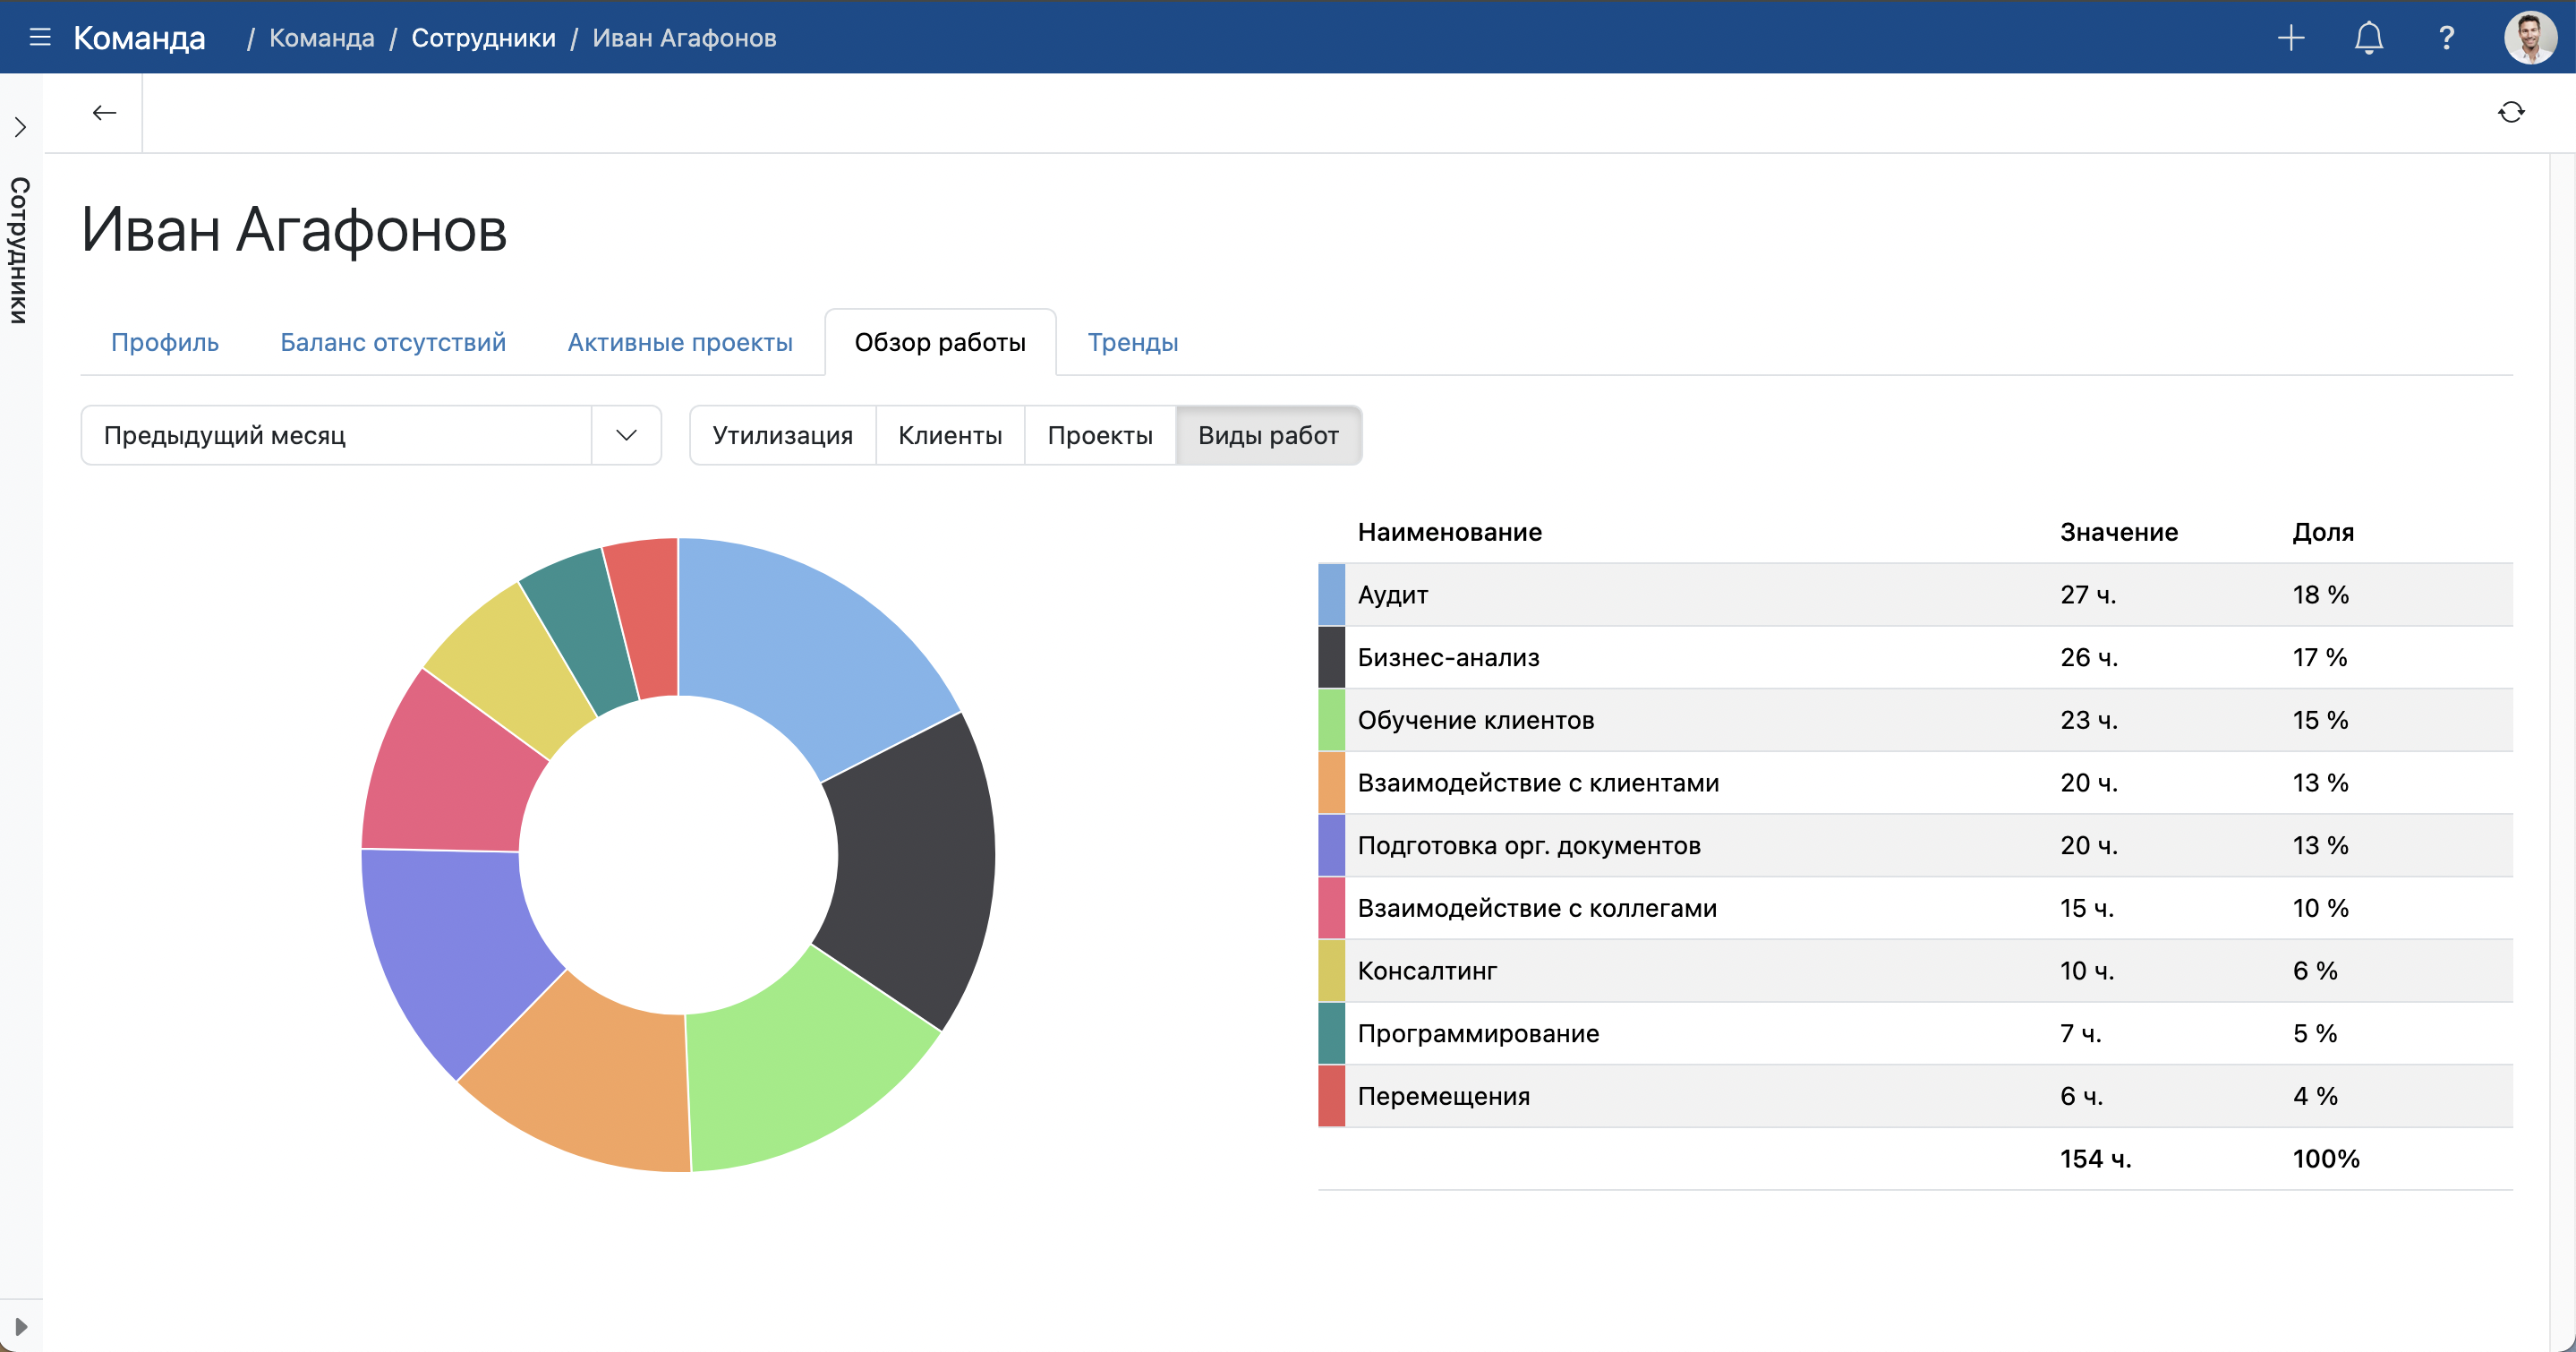Click the Обучение клиентов green swatch
Screen dimensions: 2576x1352
coord(1331,720)
